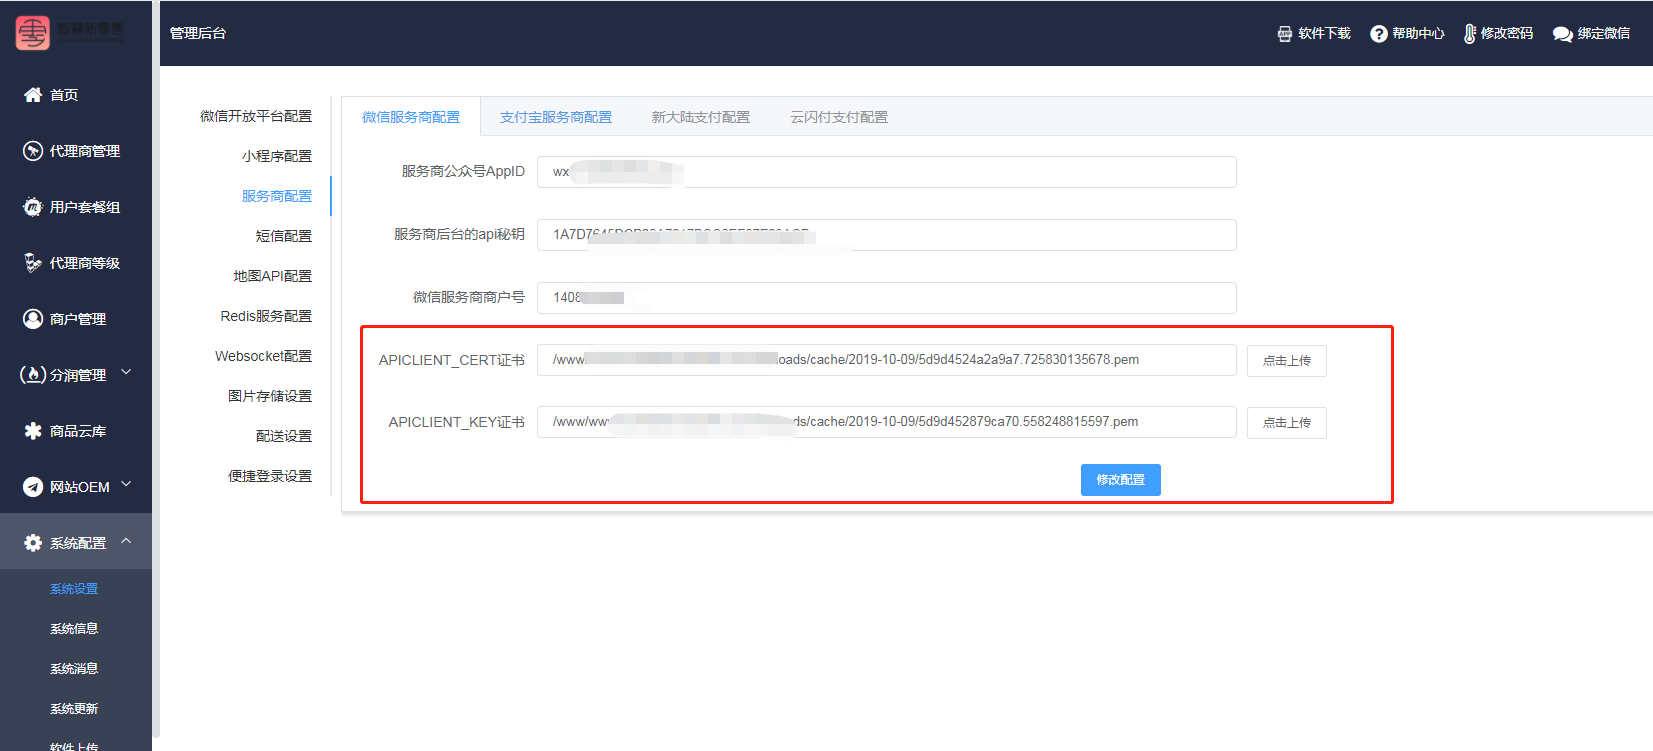Open 绑定微信 link in header
The image size is (1653, 751).
pyautogui.click(x=1604, y=34)
